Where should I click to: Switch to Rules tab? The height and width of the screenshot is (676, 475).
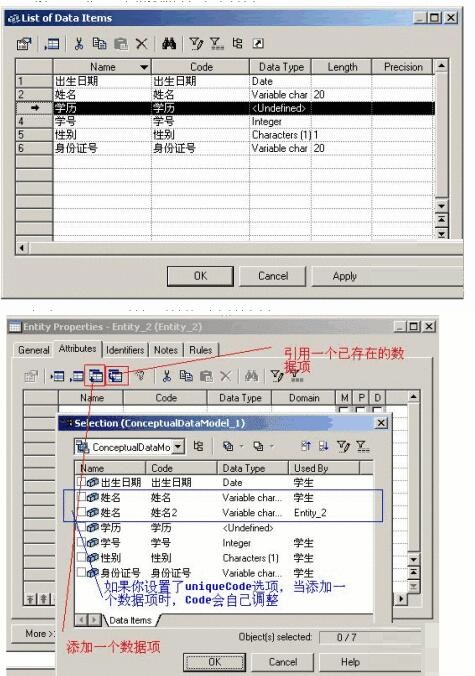tap(201, 350)
